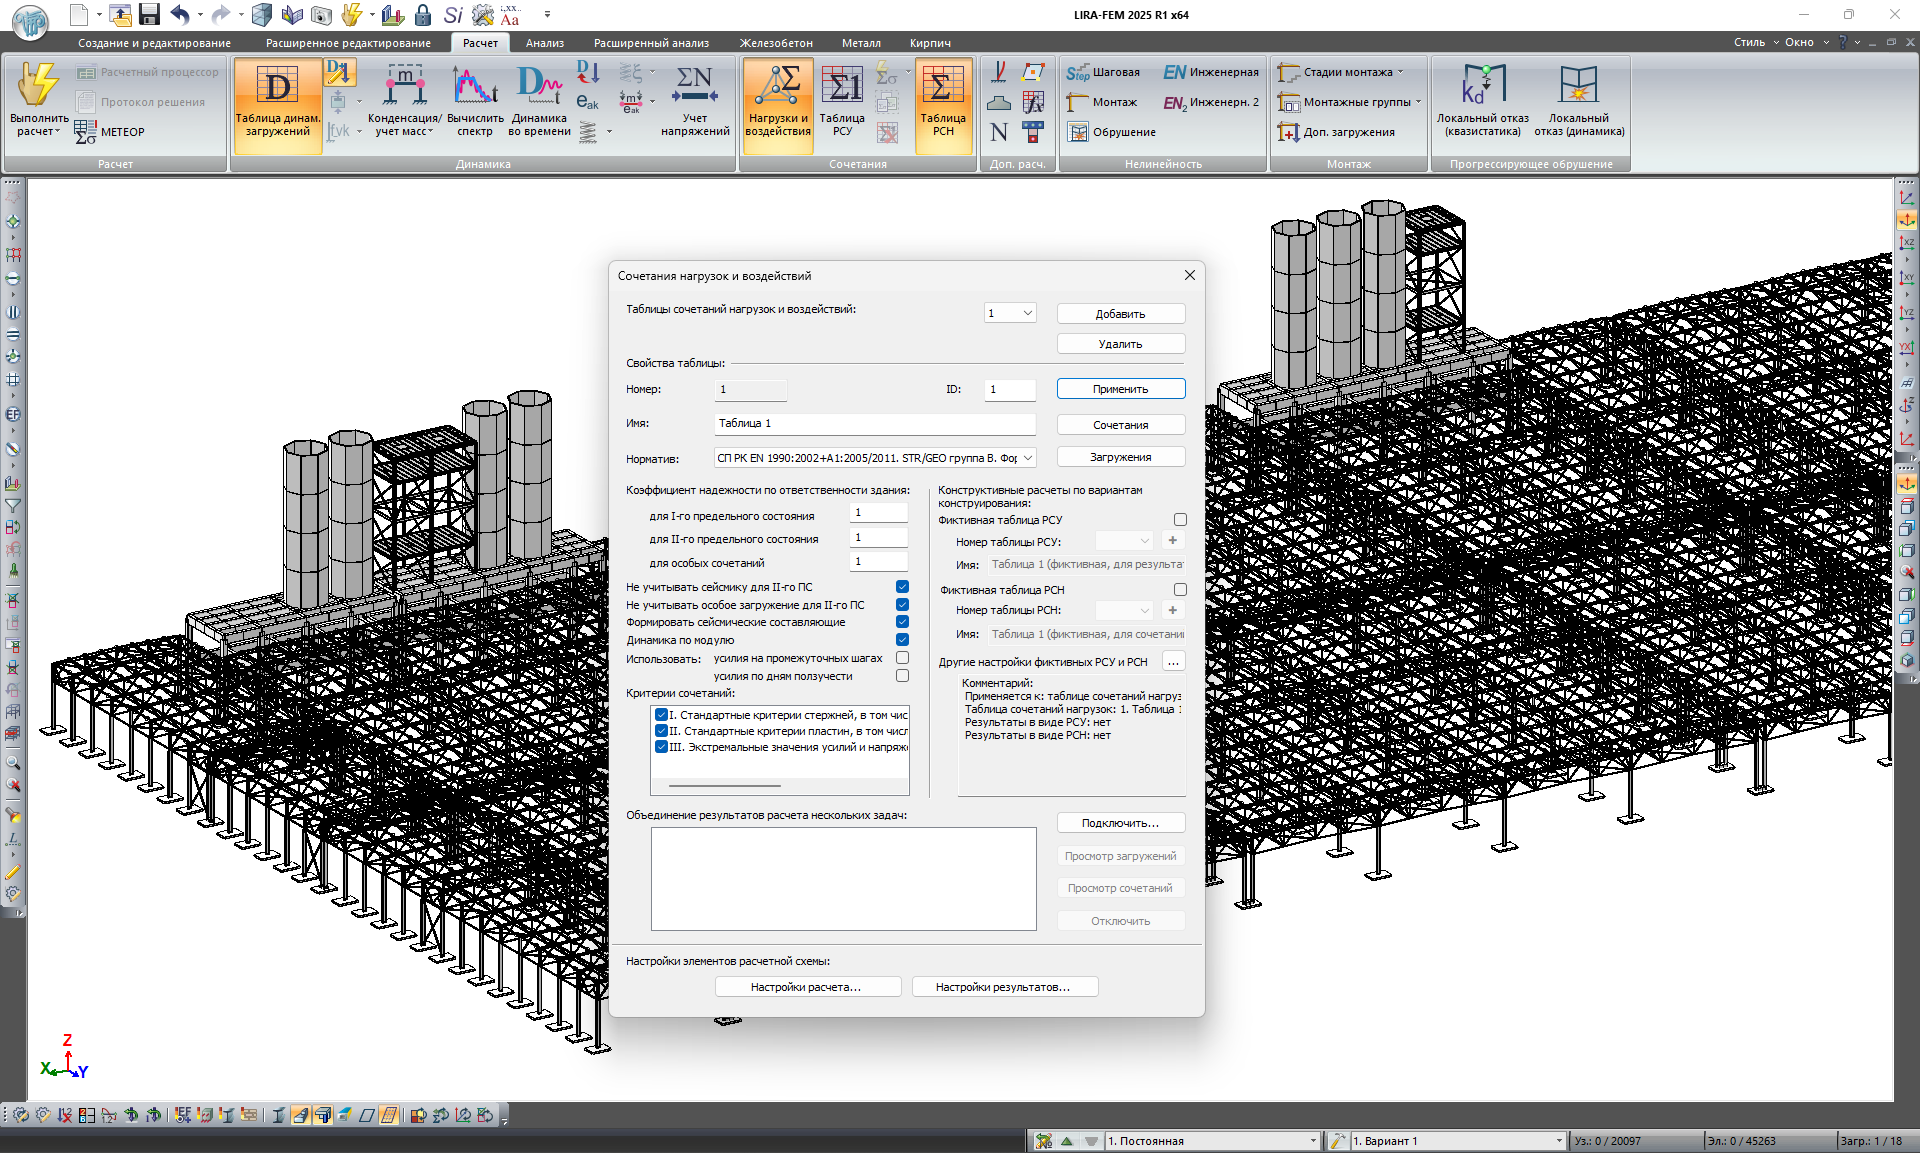Switch to the Анализ ribbon tab
Image resolution: width=1920 pixels, height=1153 pixels.
544,43
